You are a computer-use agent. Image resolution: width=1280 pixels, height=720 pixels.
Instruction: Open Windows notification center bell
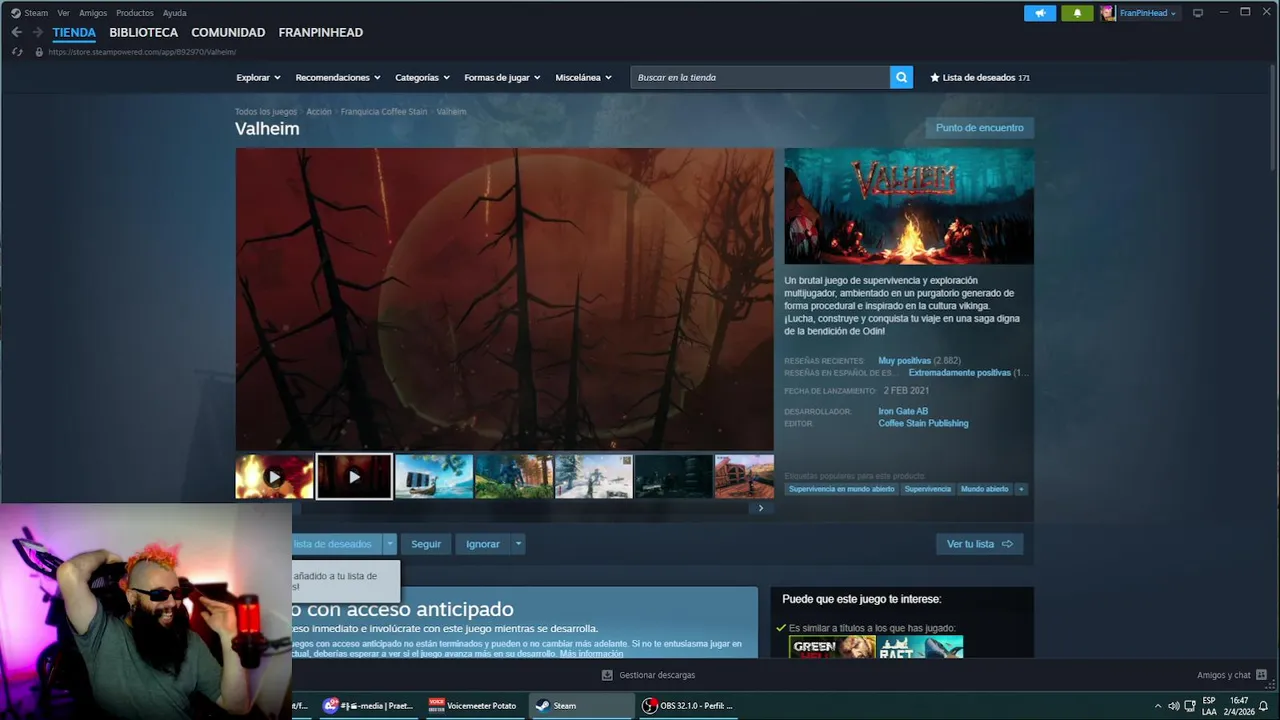point(1264,706)
